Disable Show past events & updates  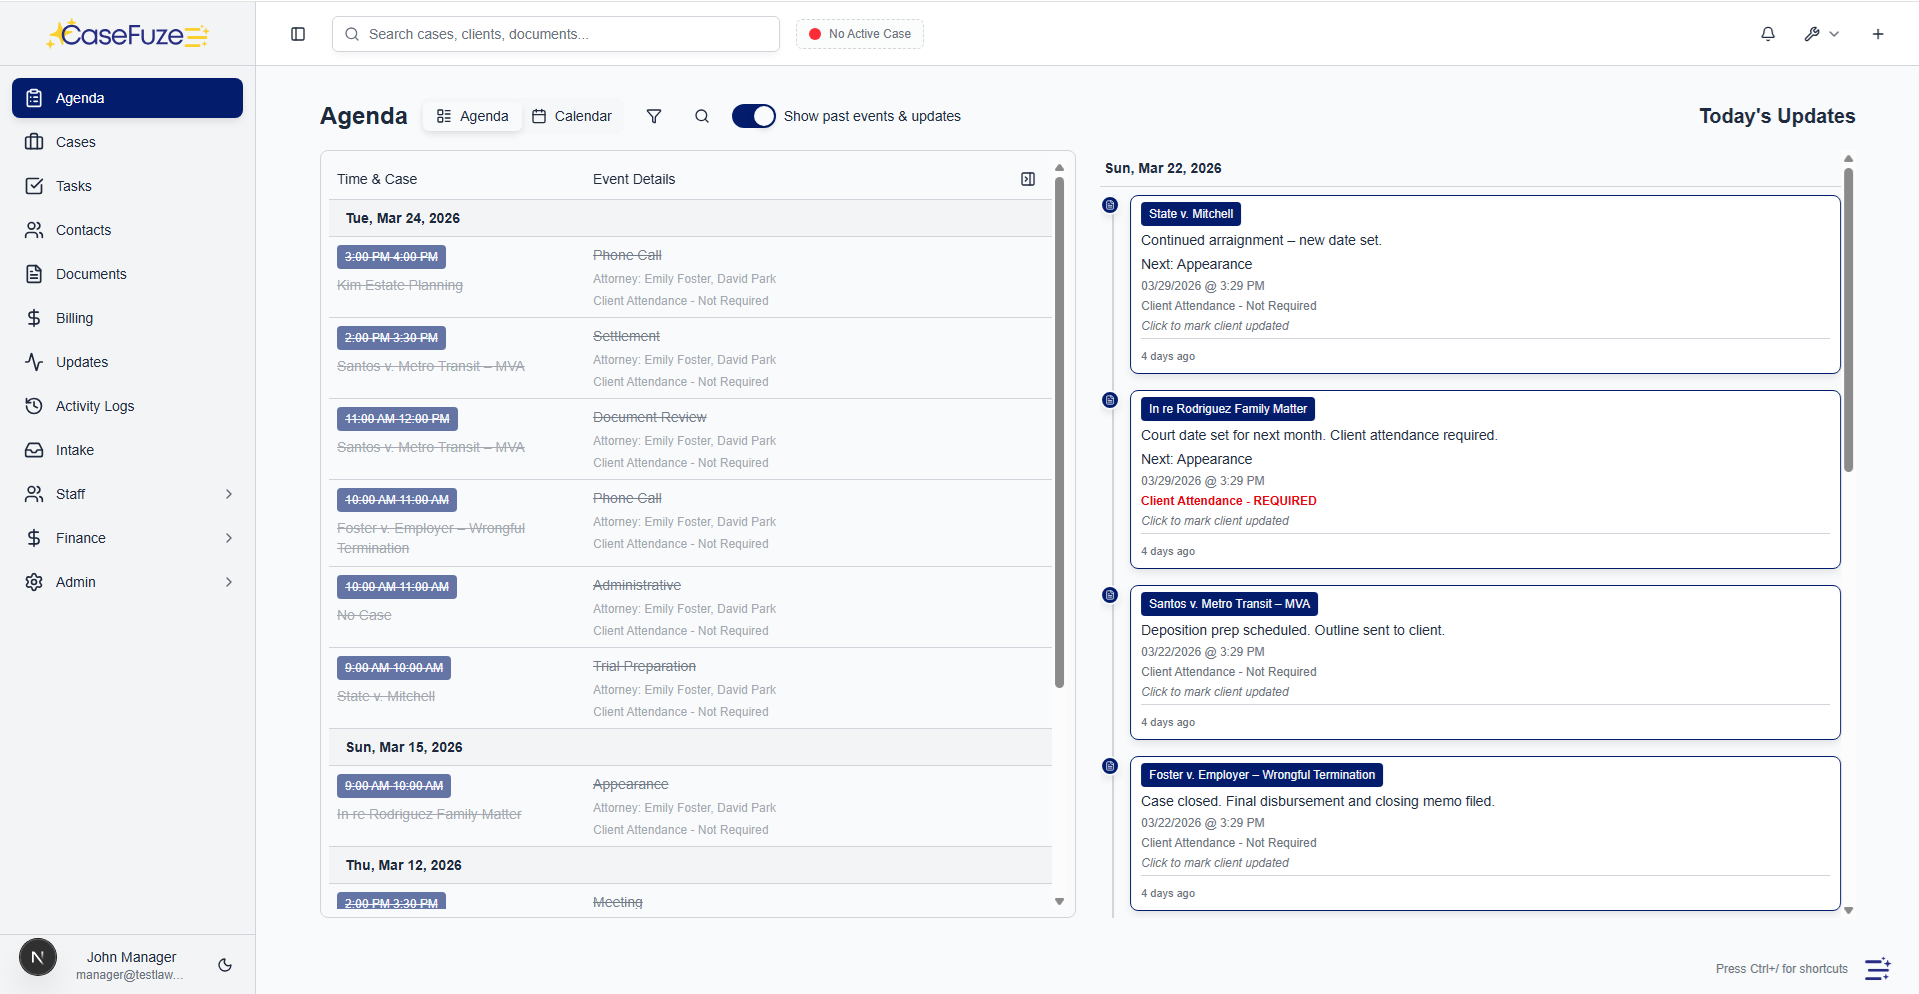[754, 116]
